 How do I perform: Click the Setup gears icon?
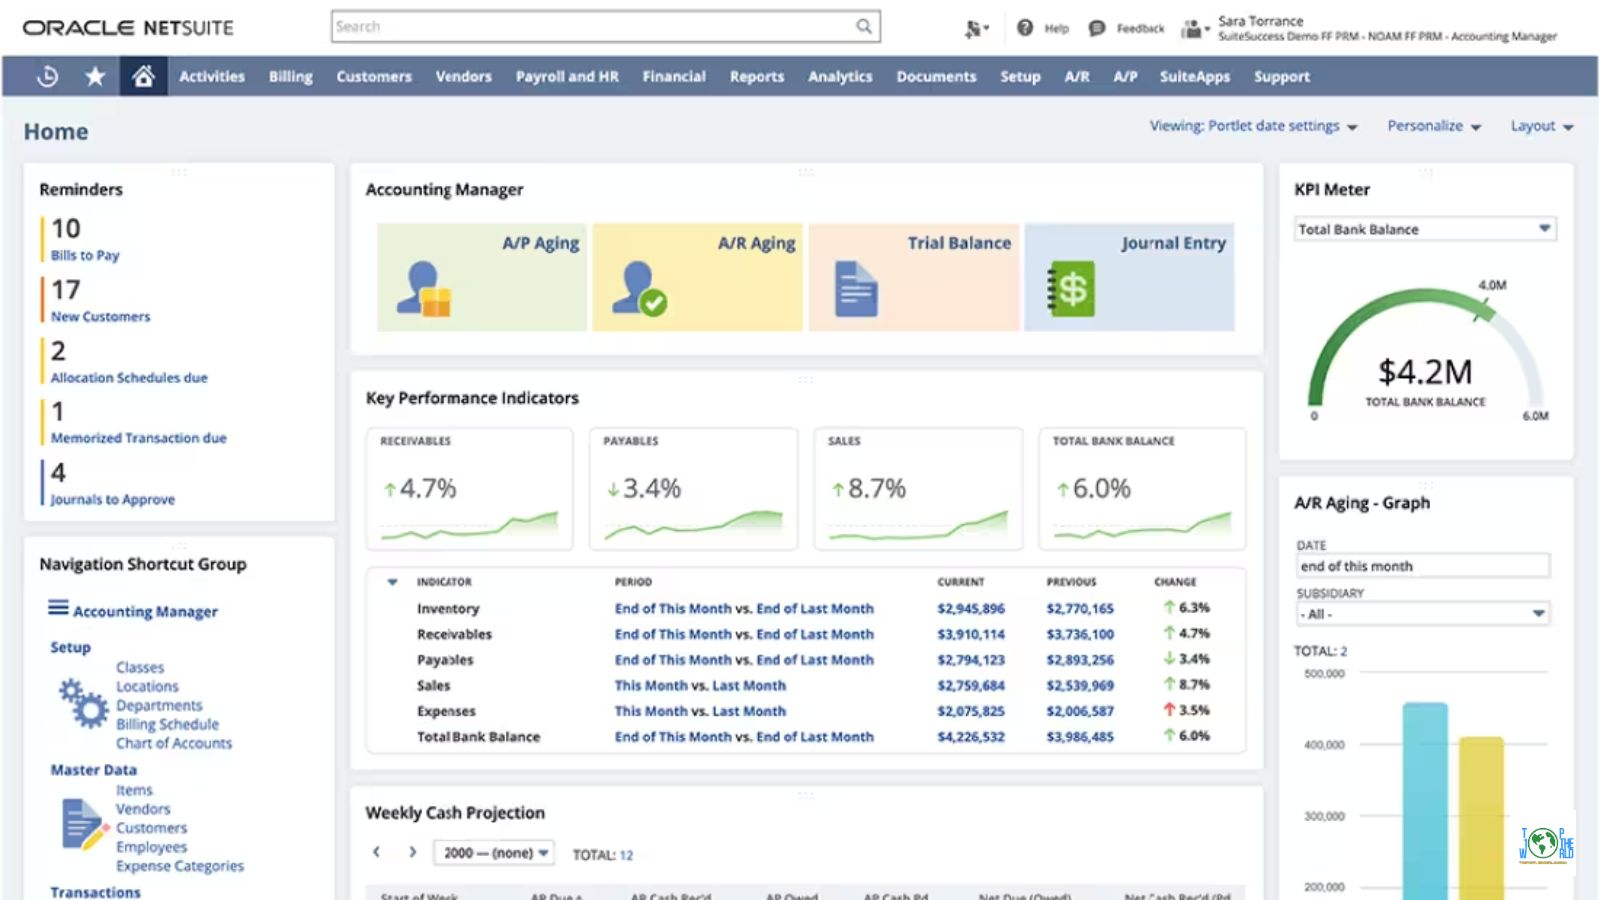pyautogui.click(x=83, y=703)
